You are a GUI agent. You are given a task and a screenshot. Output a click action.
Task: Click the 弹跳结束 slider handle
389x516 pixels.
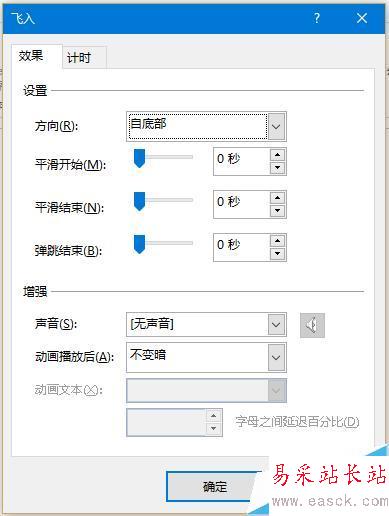coord(139,244)
